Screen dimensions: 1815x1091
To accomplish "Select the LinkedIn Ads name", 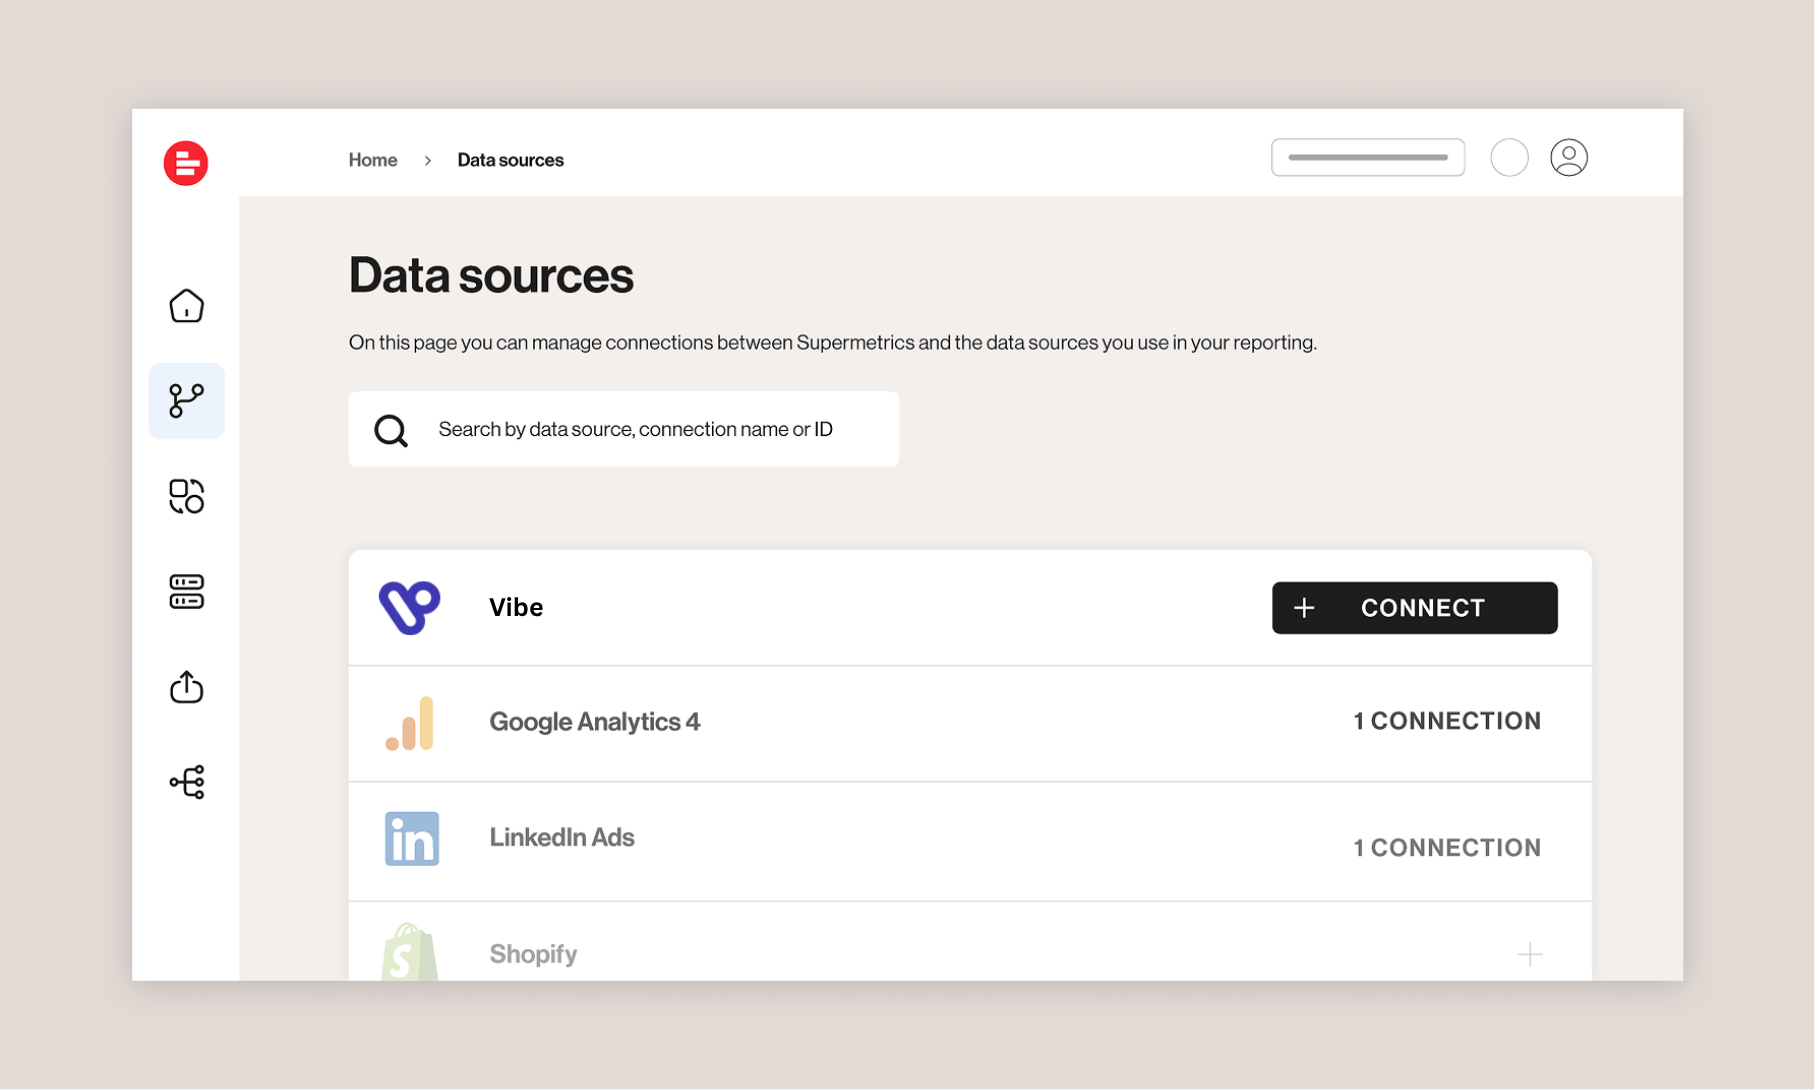I will [x=562, y=837].
